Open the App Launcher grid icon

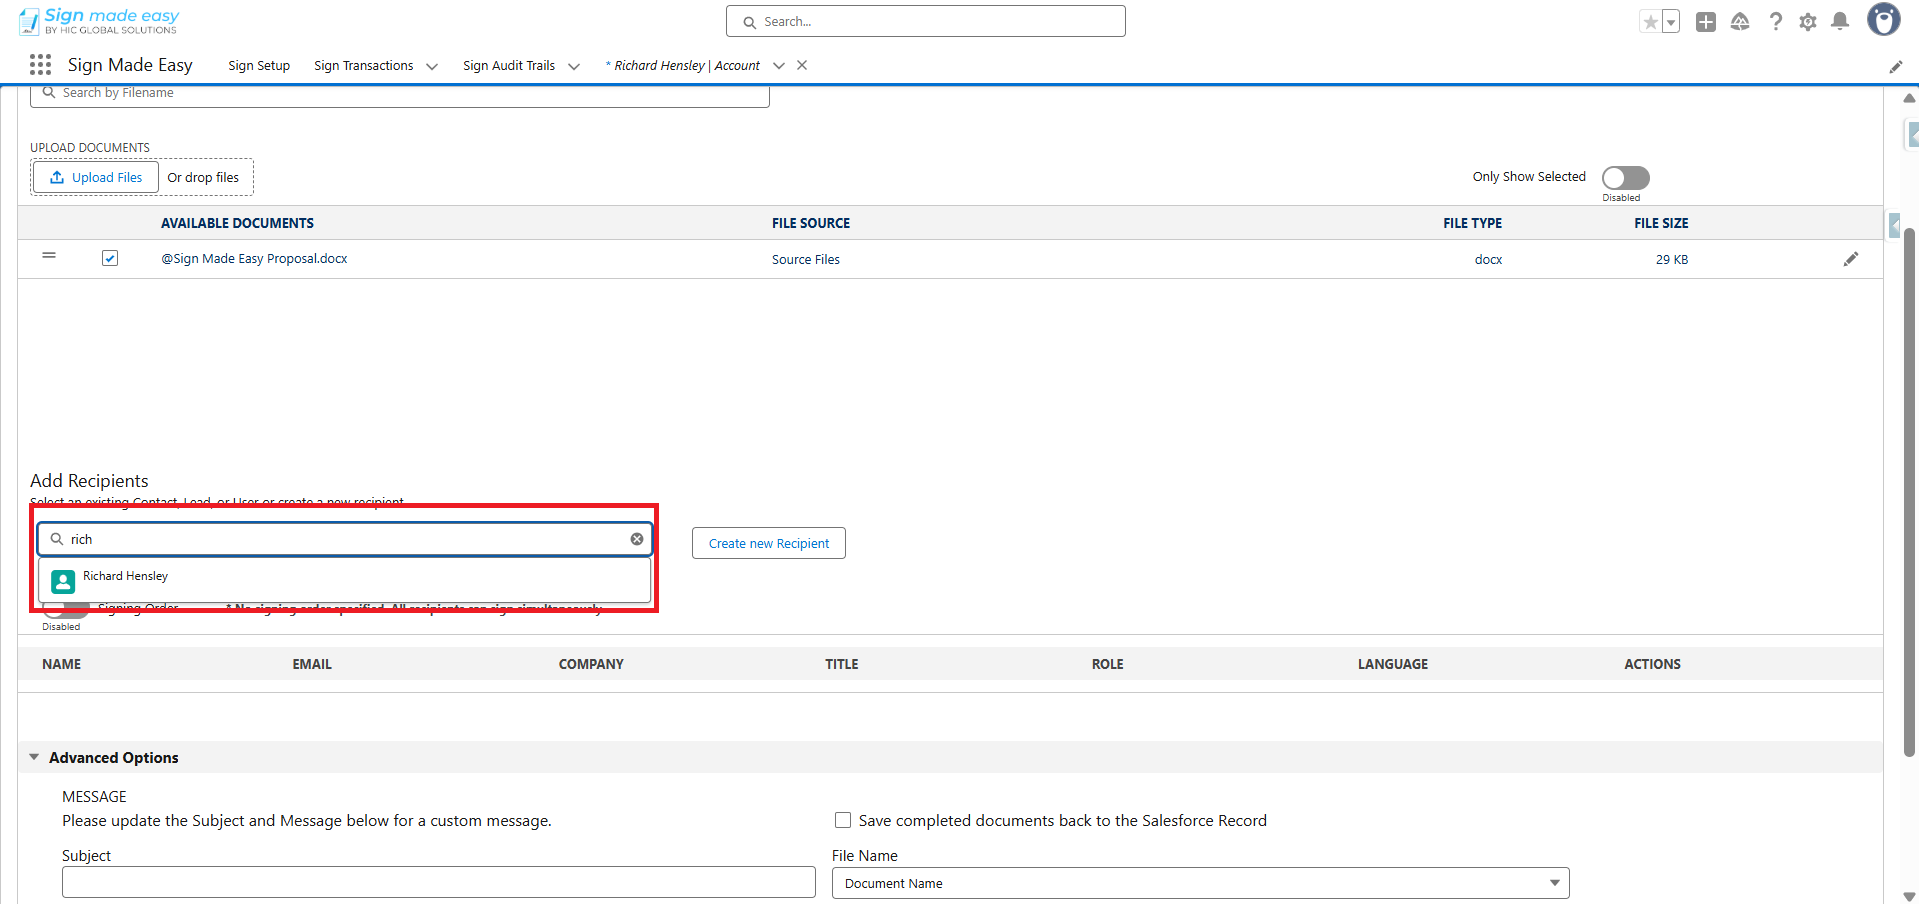(40, 65)
